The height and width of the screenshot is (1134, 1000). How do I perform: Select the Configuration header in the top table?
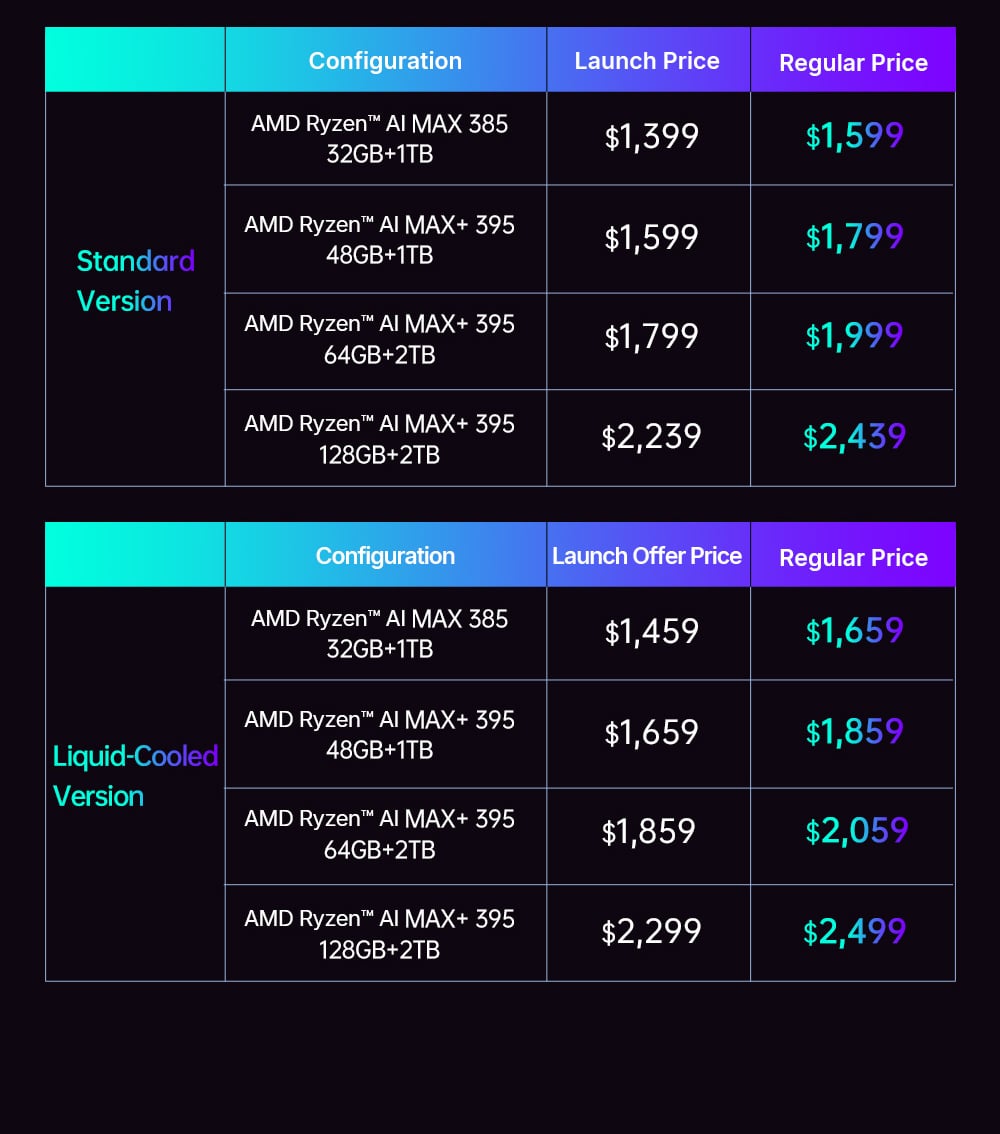385,61
